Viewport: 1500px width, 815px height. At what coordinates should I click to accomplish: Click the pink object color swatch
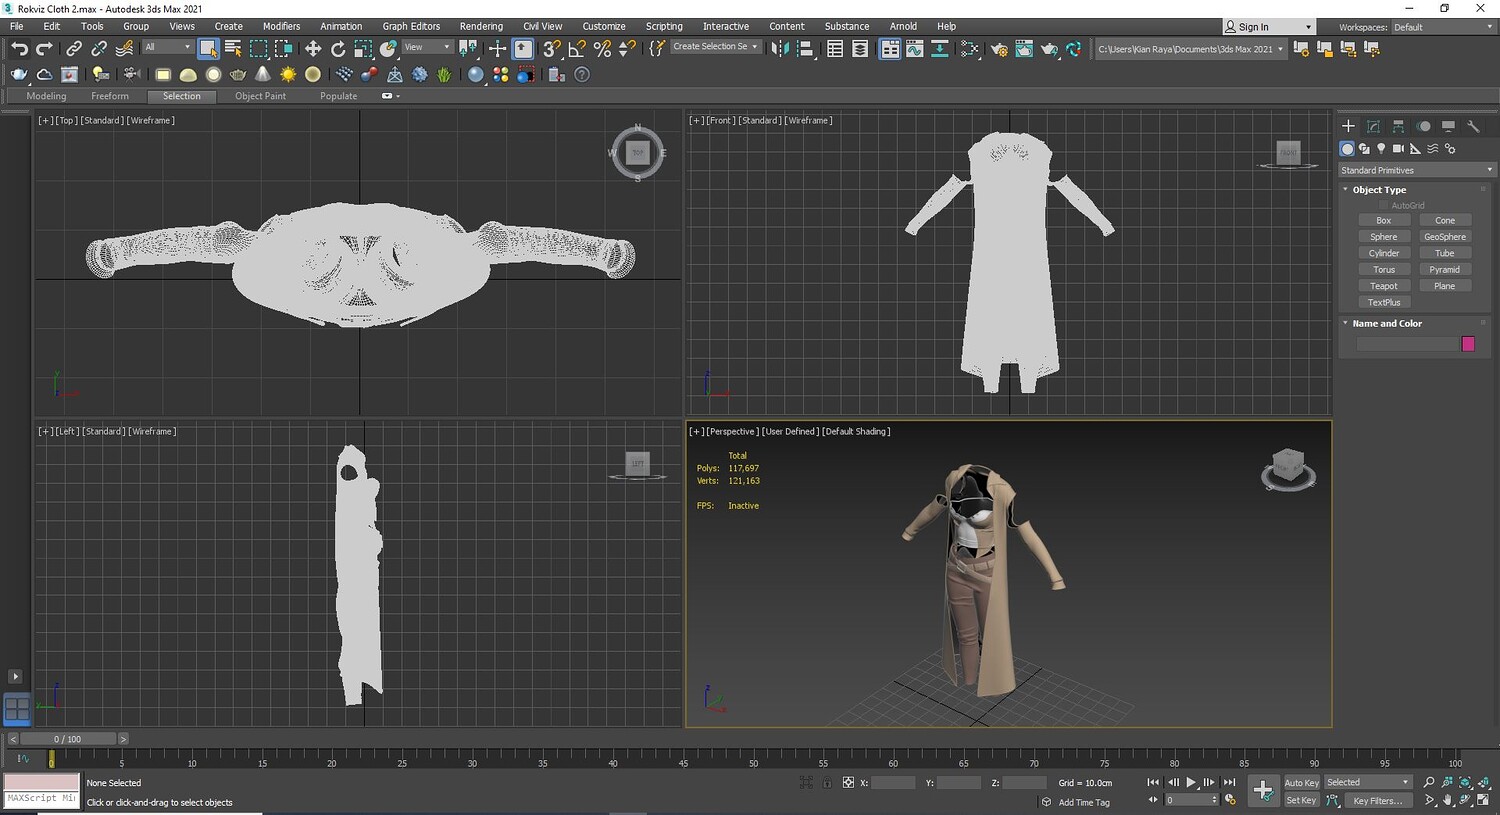(1468, 344)
